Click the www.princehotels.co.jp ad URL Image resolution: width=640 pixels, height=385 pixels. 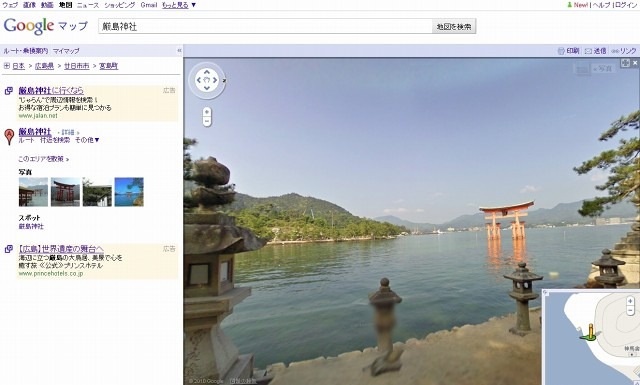click(51, 274)
